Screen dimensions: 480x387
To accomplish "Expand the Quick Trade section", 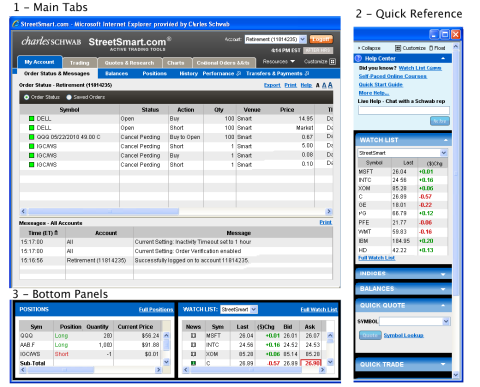I will click(x=443, y=364).
